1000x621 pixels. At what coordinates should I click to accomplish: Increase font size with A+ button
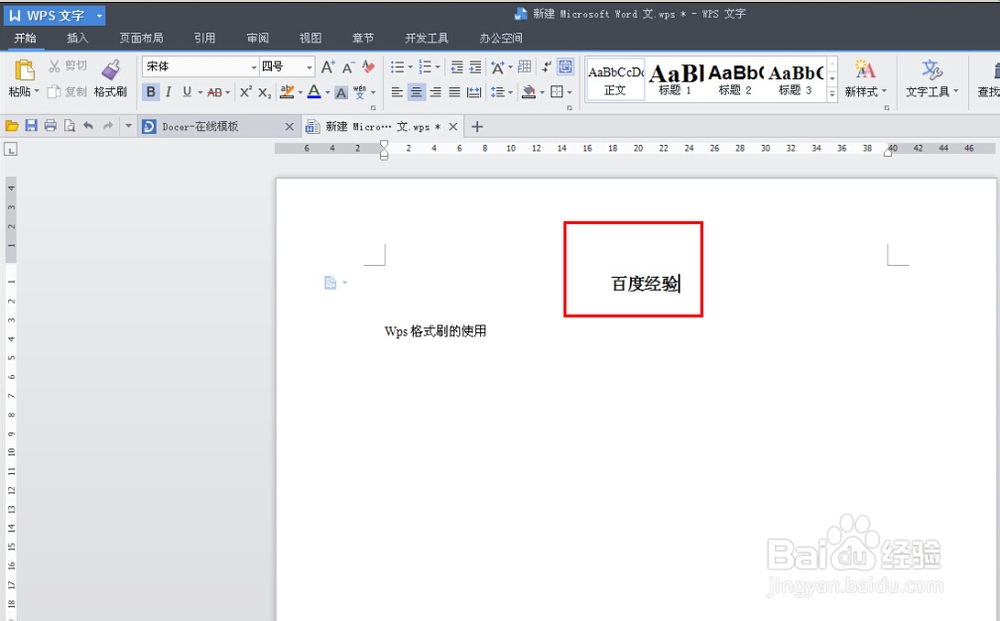click(328, 67)
